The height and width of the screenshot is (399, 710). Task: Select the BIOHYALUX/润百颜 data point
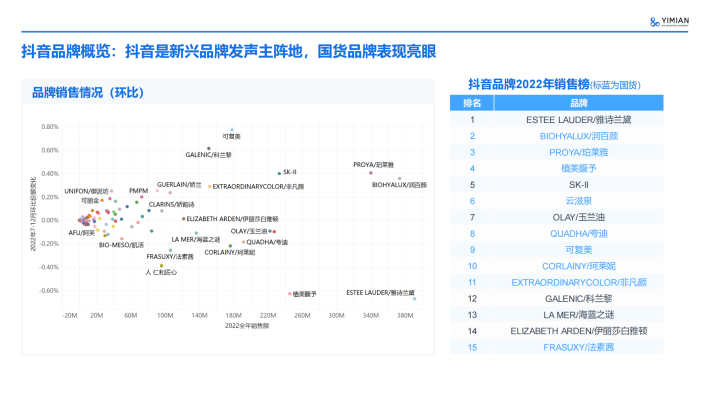[399, 178]
